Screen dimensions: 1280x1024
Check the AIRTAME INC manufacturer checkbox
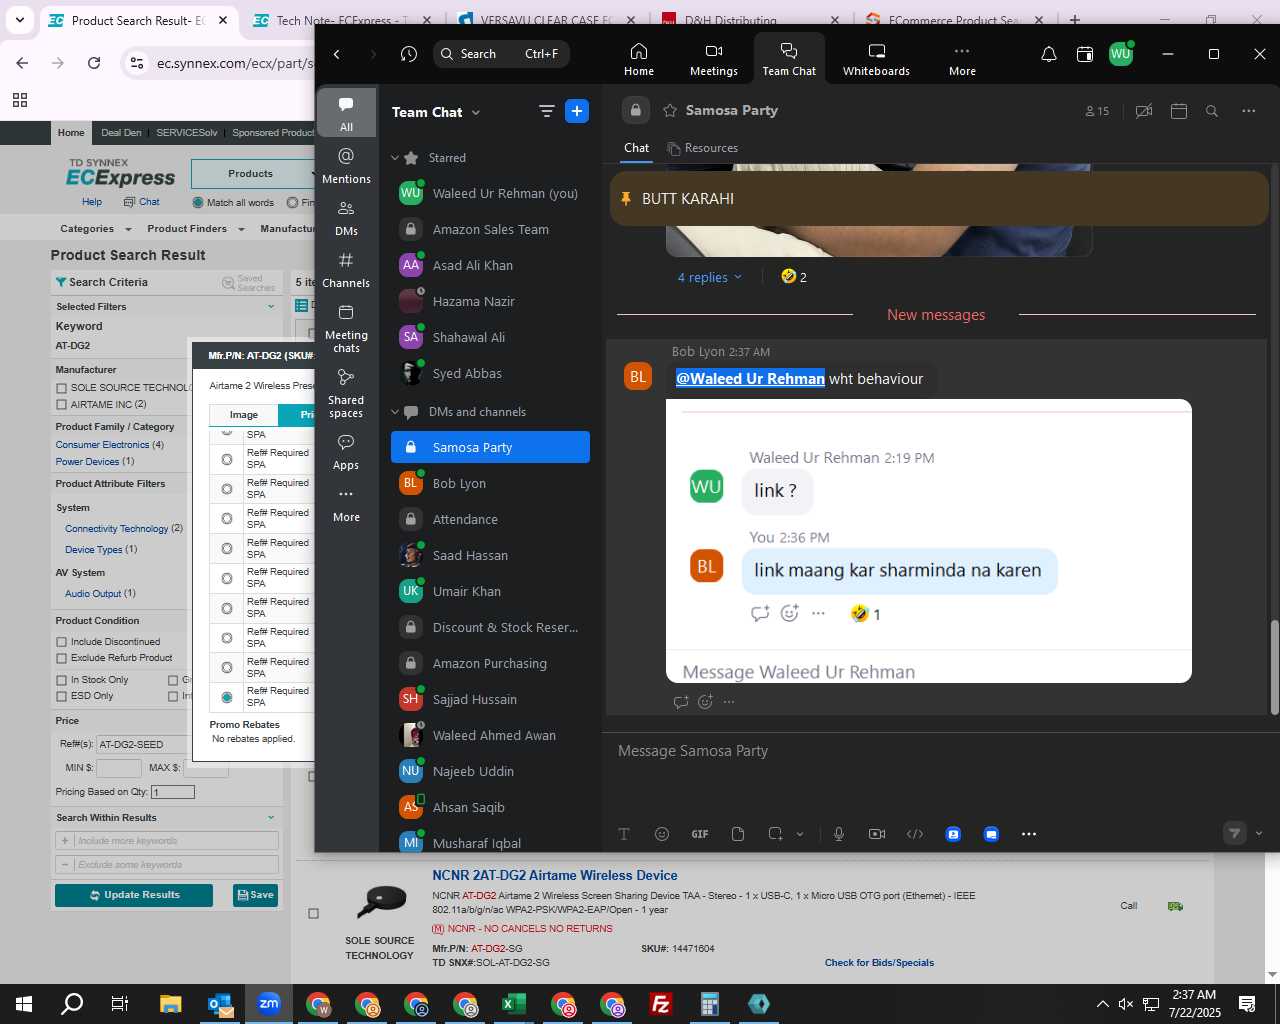coord(62,404)
